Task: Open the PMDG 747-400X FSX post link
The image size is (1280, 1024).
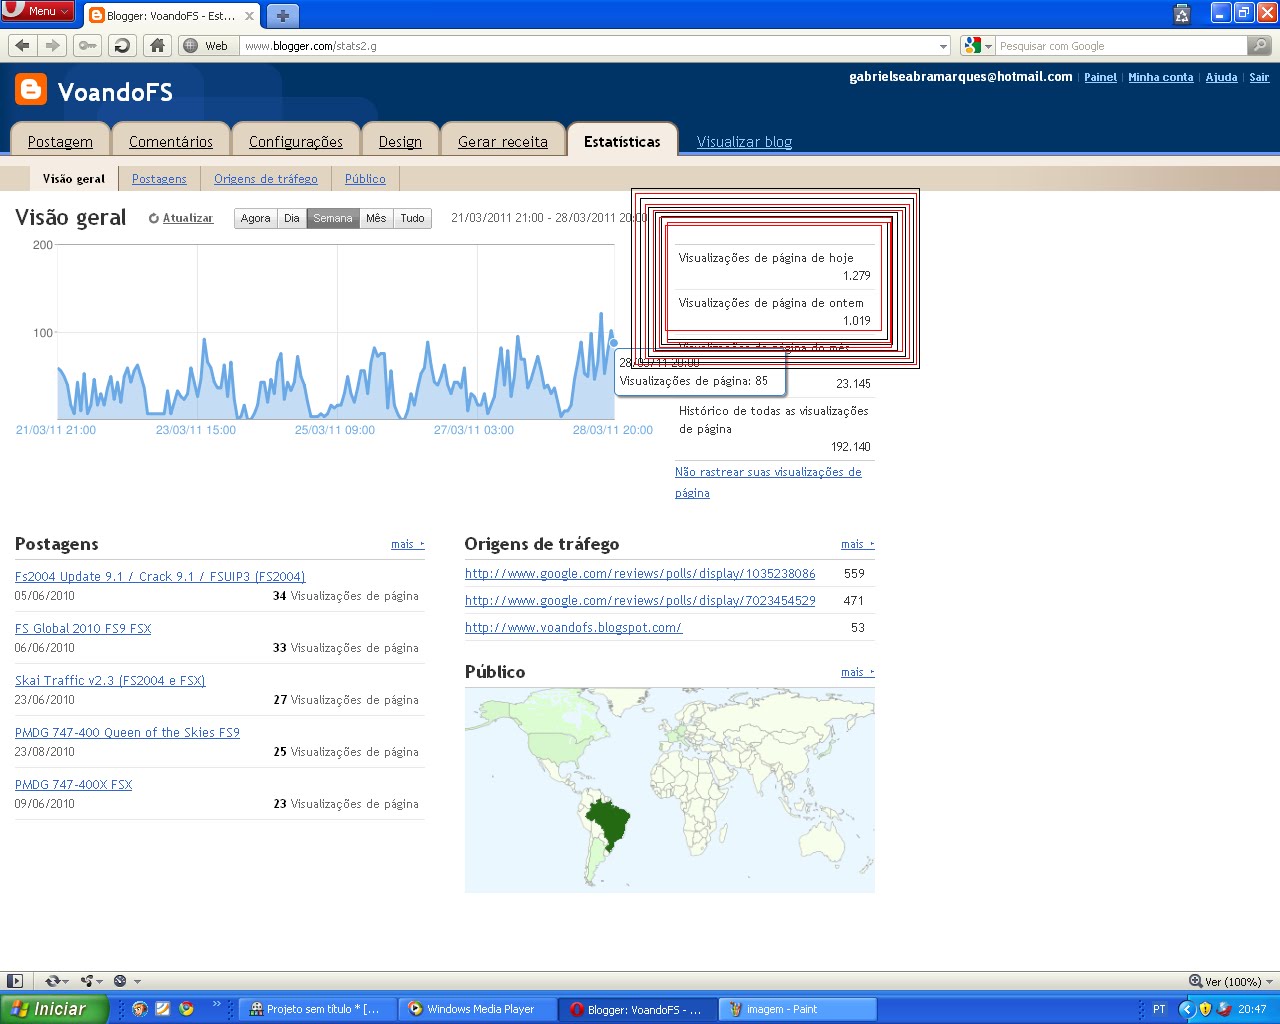Action: tap(73, 785)
